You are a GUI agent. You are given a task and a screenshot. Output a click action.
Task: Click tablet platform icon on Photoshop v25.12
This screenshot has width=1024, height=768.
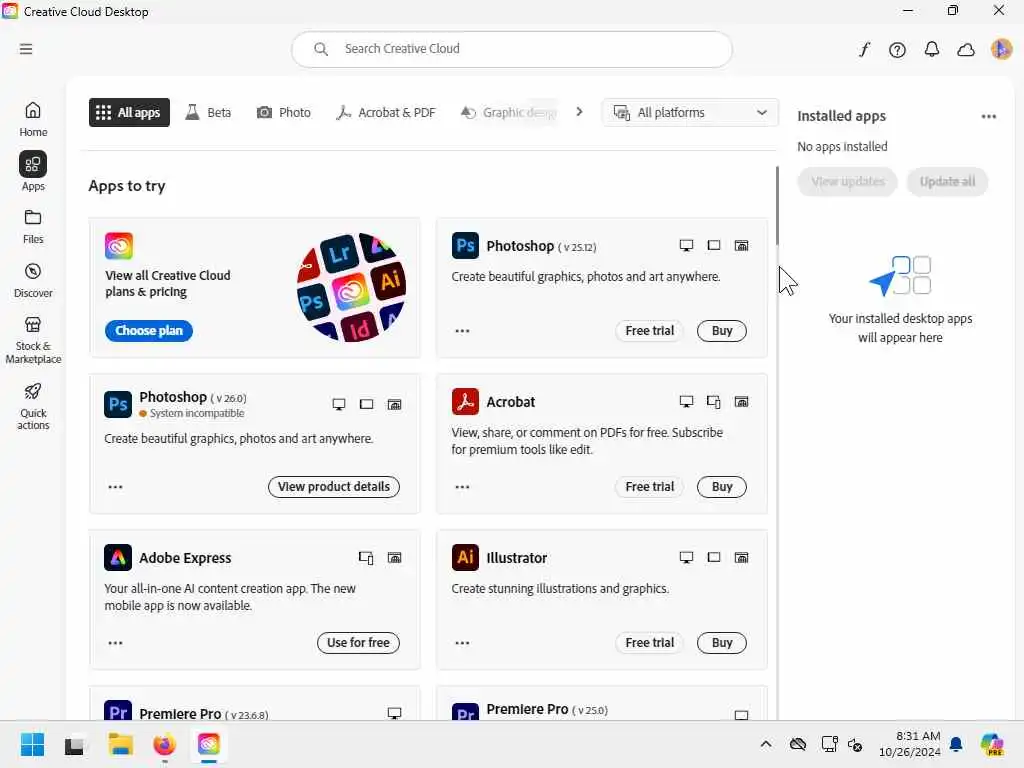[x=714, y=246]
